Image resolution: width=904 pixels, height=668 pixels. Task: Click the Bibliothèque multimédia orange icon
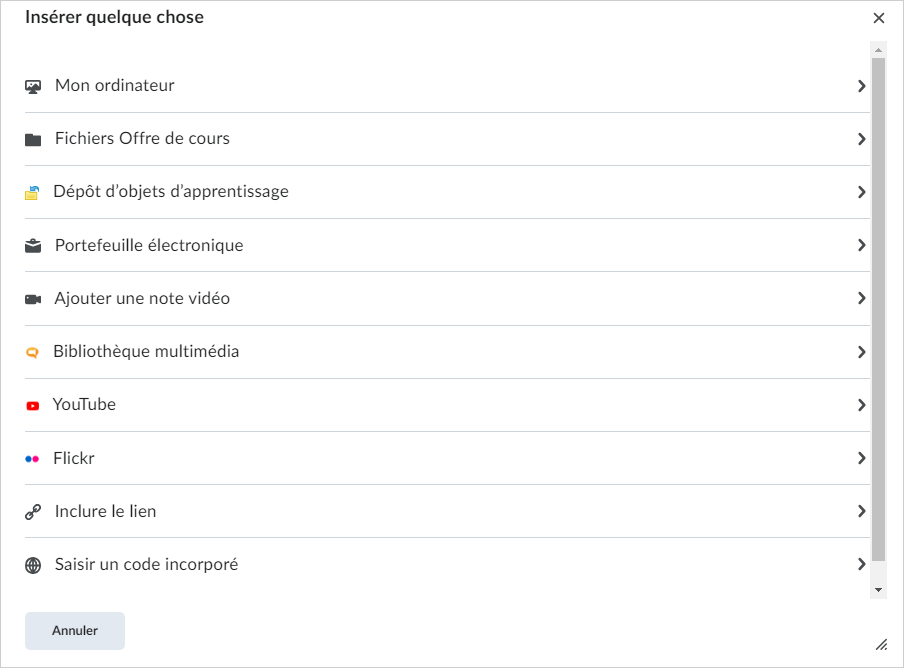pyautogui.click(x=32, y=352)
